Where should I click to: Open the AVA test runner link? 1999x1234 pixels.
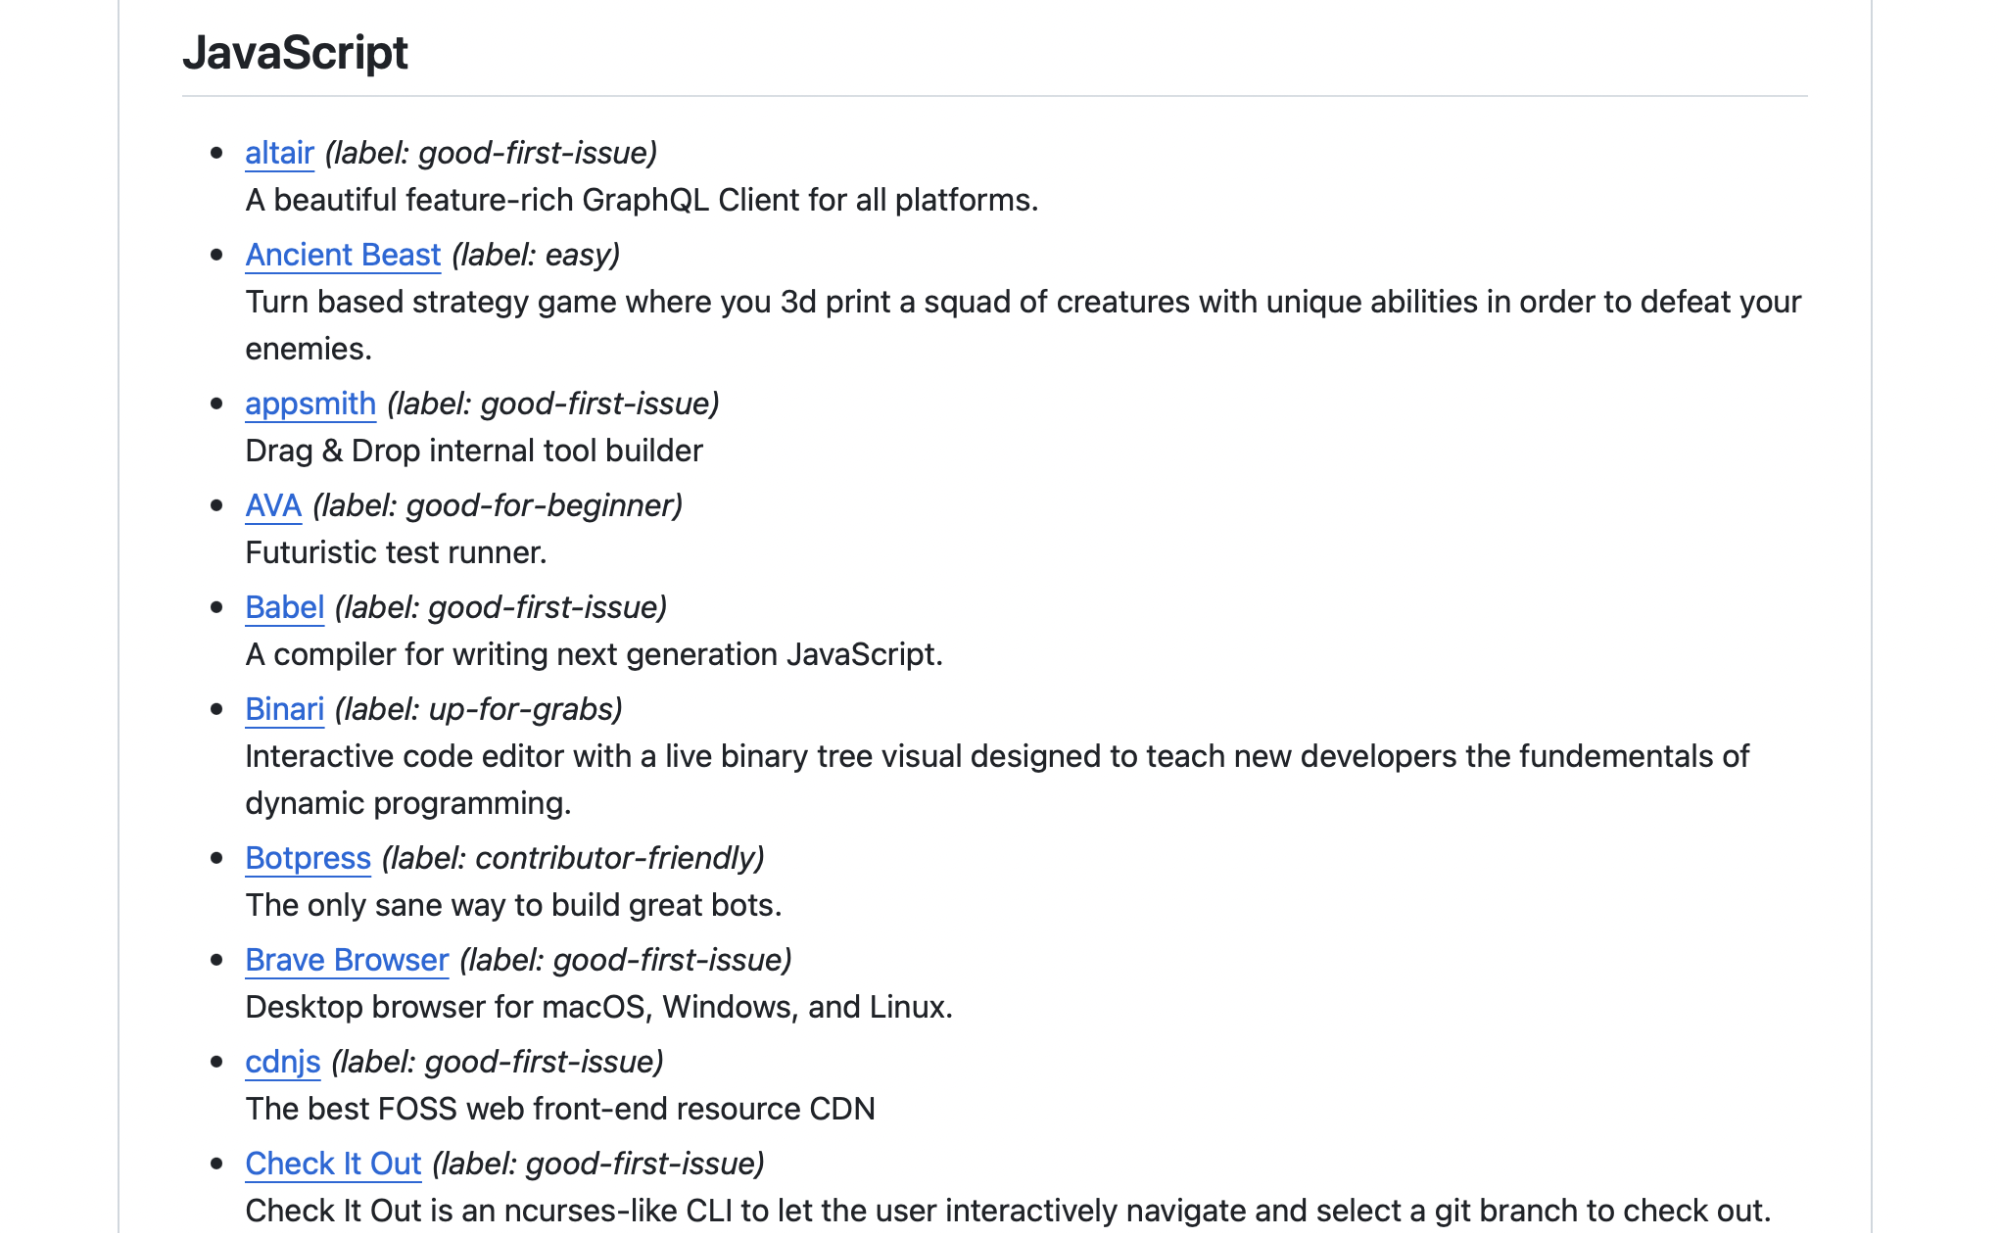pos(273,506)
